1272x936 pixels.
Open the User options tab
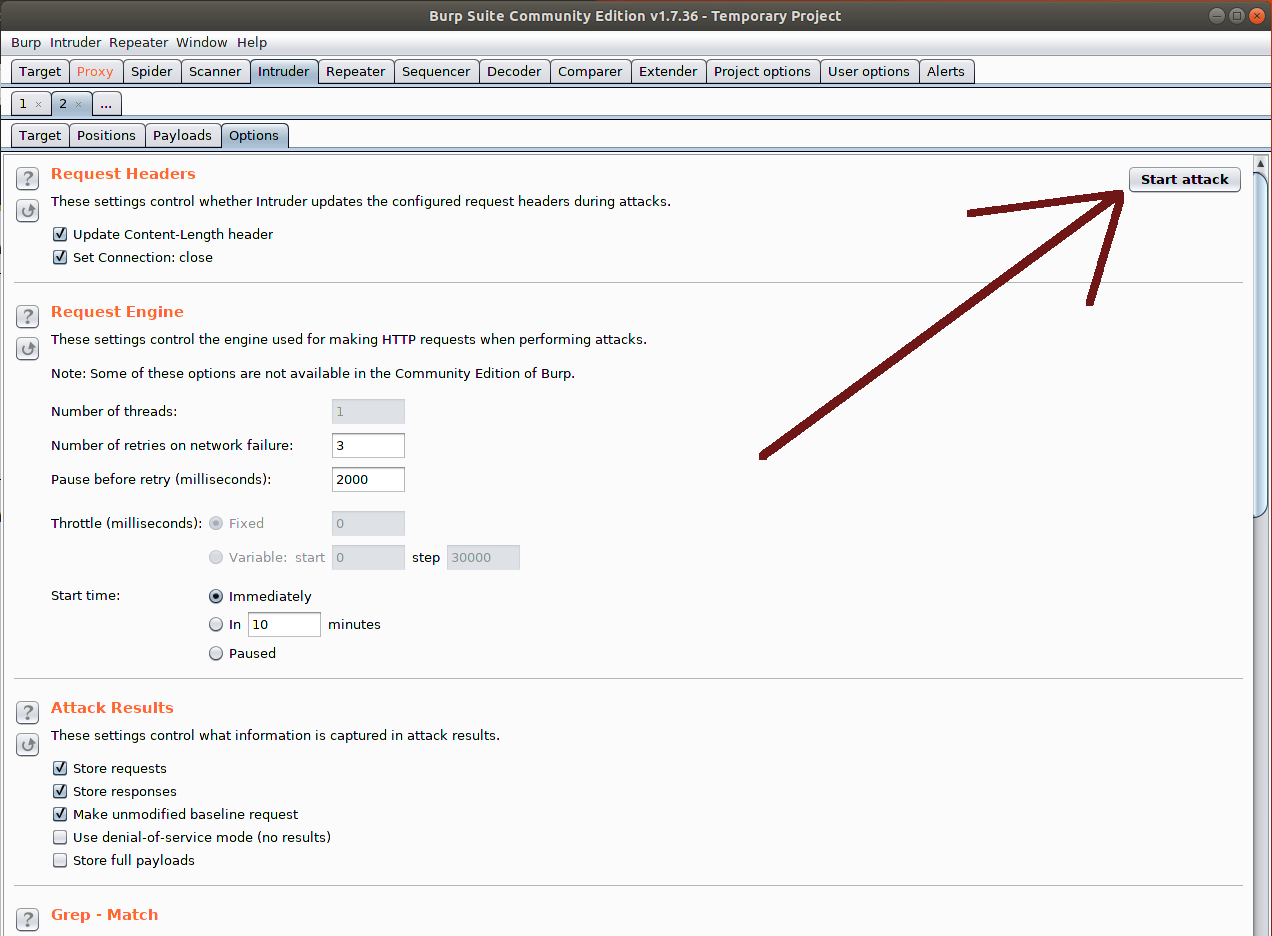(x=869, y=71)
